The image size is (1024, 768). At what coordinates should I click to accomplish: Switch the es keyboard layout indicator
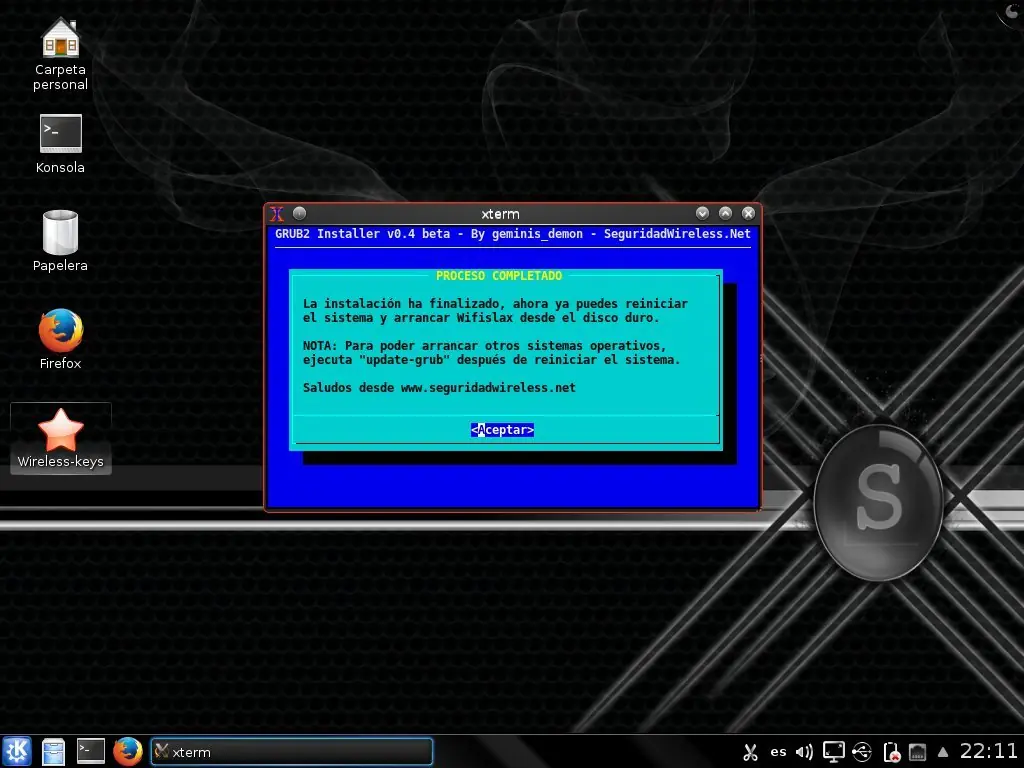tap(778, 752)
